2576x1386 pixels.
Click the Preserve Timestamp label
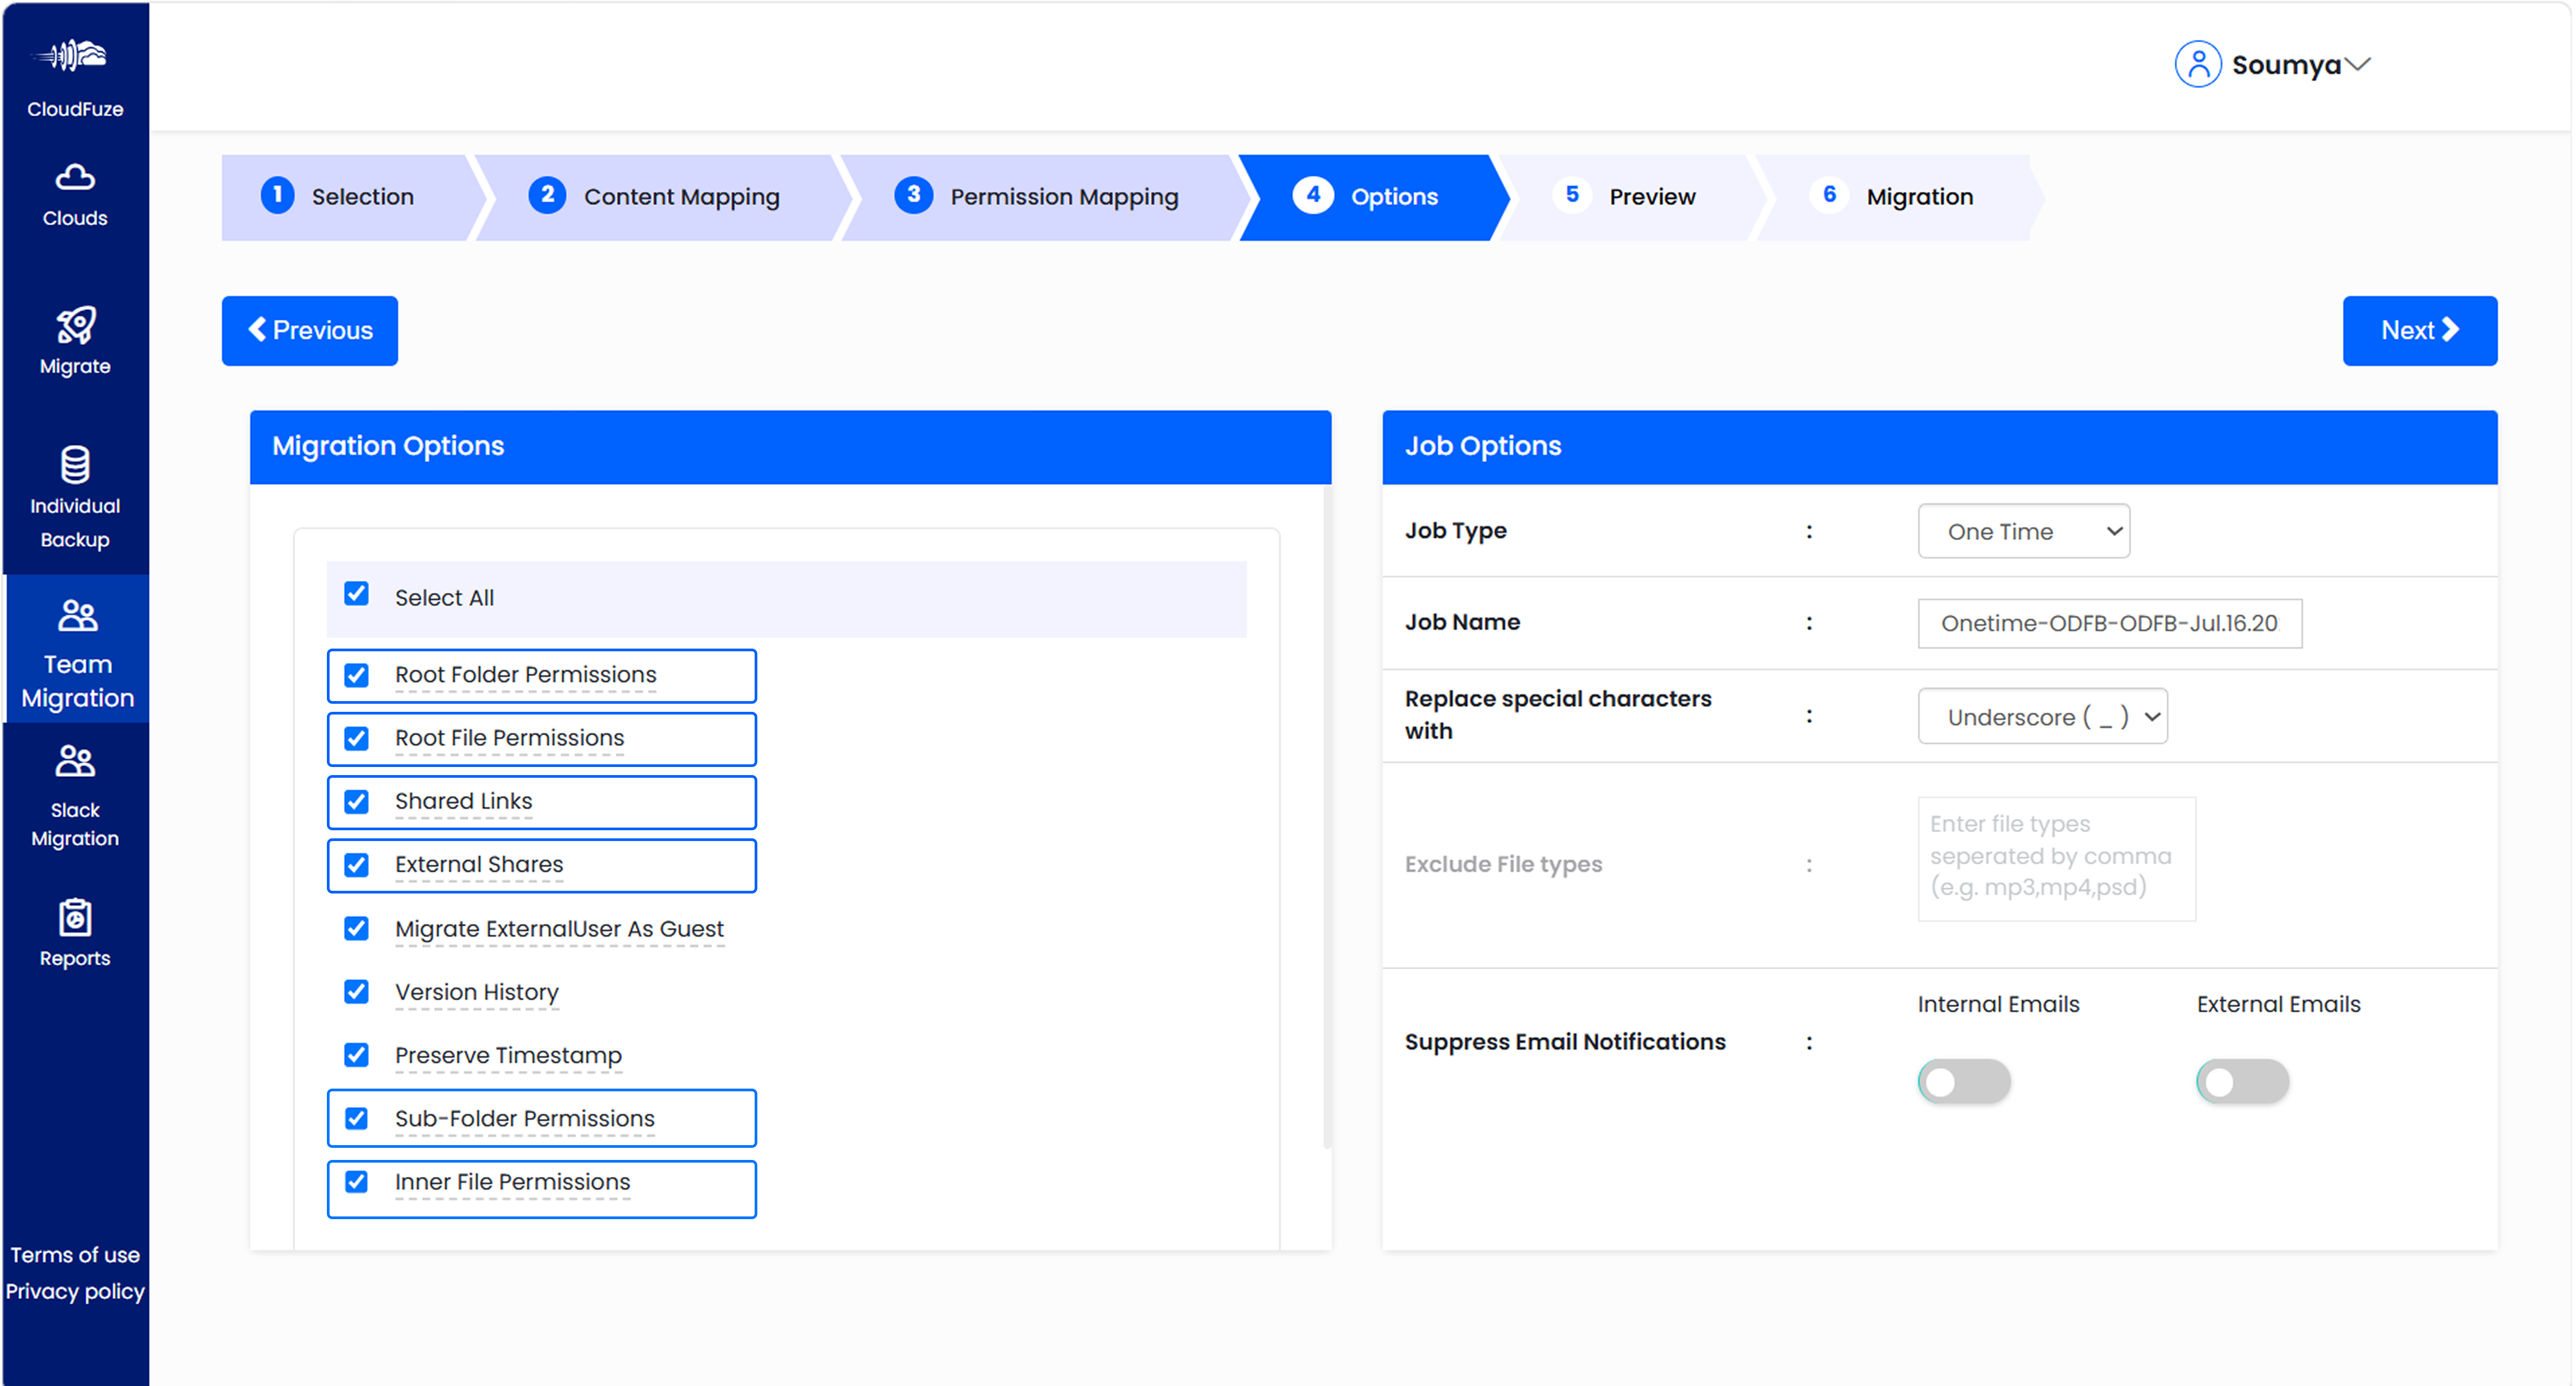[x=508, y=1055]
